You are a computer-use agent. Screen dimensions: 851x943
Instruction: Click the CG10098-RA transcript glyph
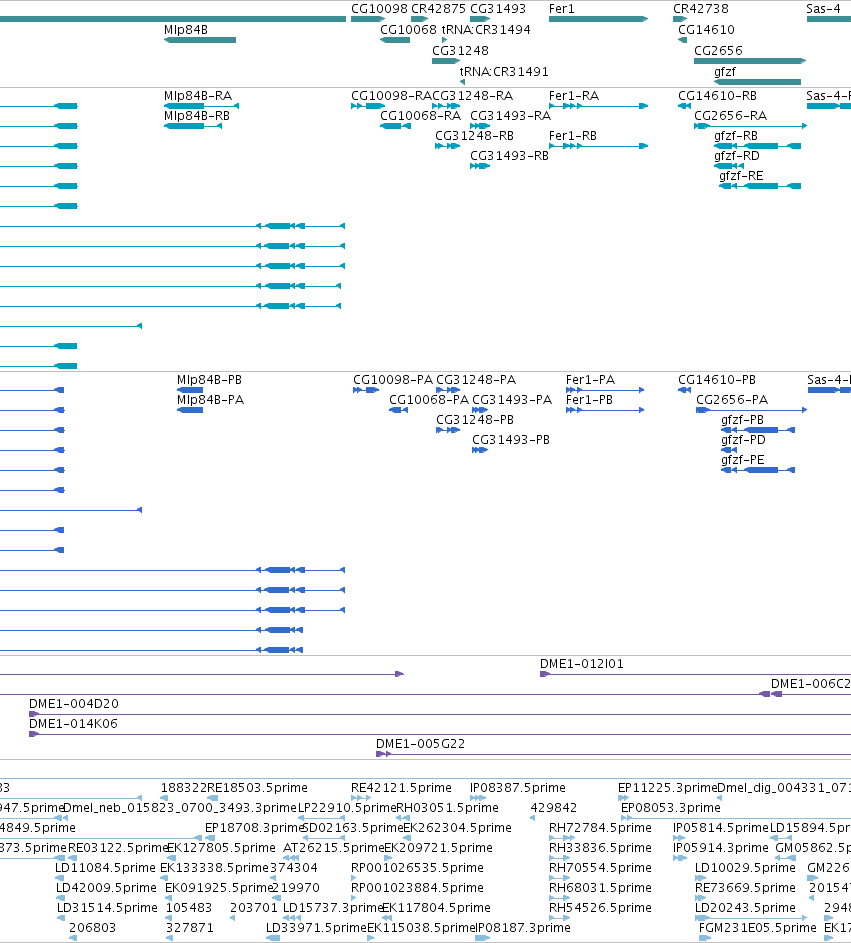(368, 106)
